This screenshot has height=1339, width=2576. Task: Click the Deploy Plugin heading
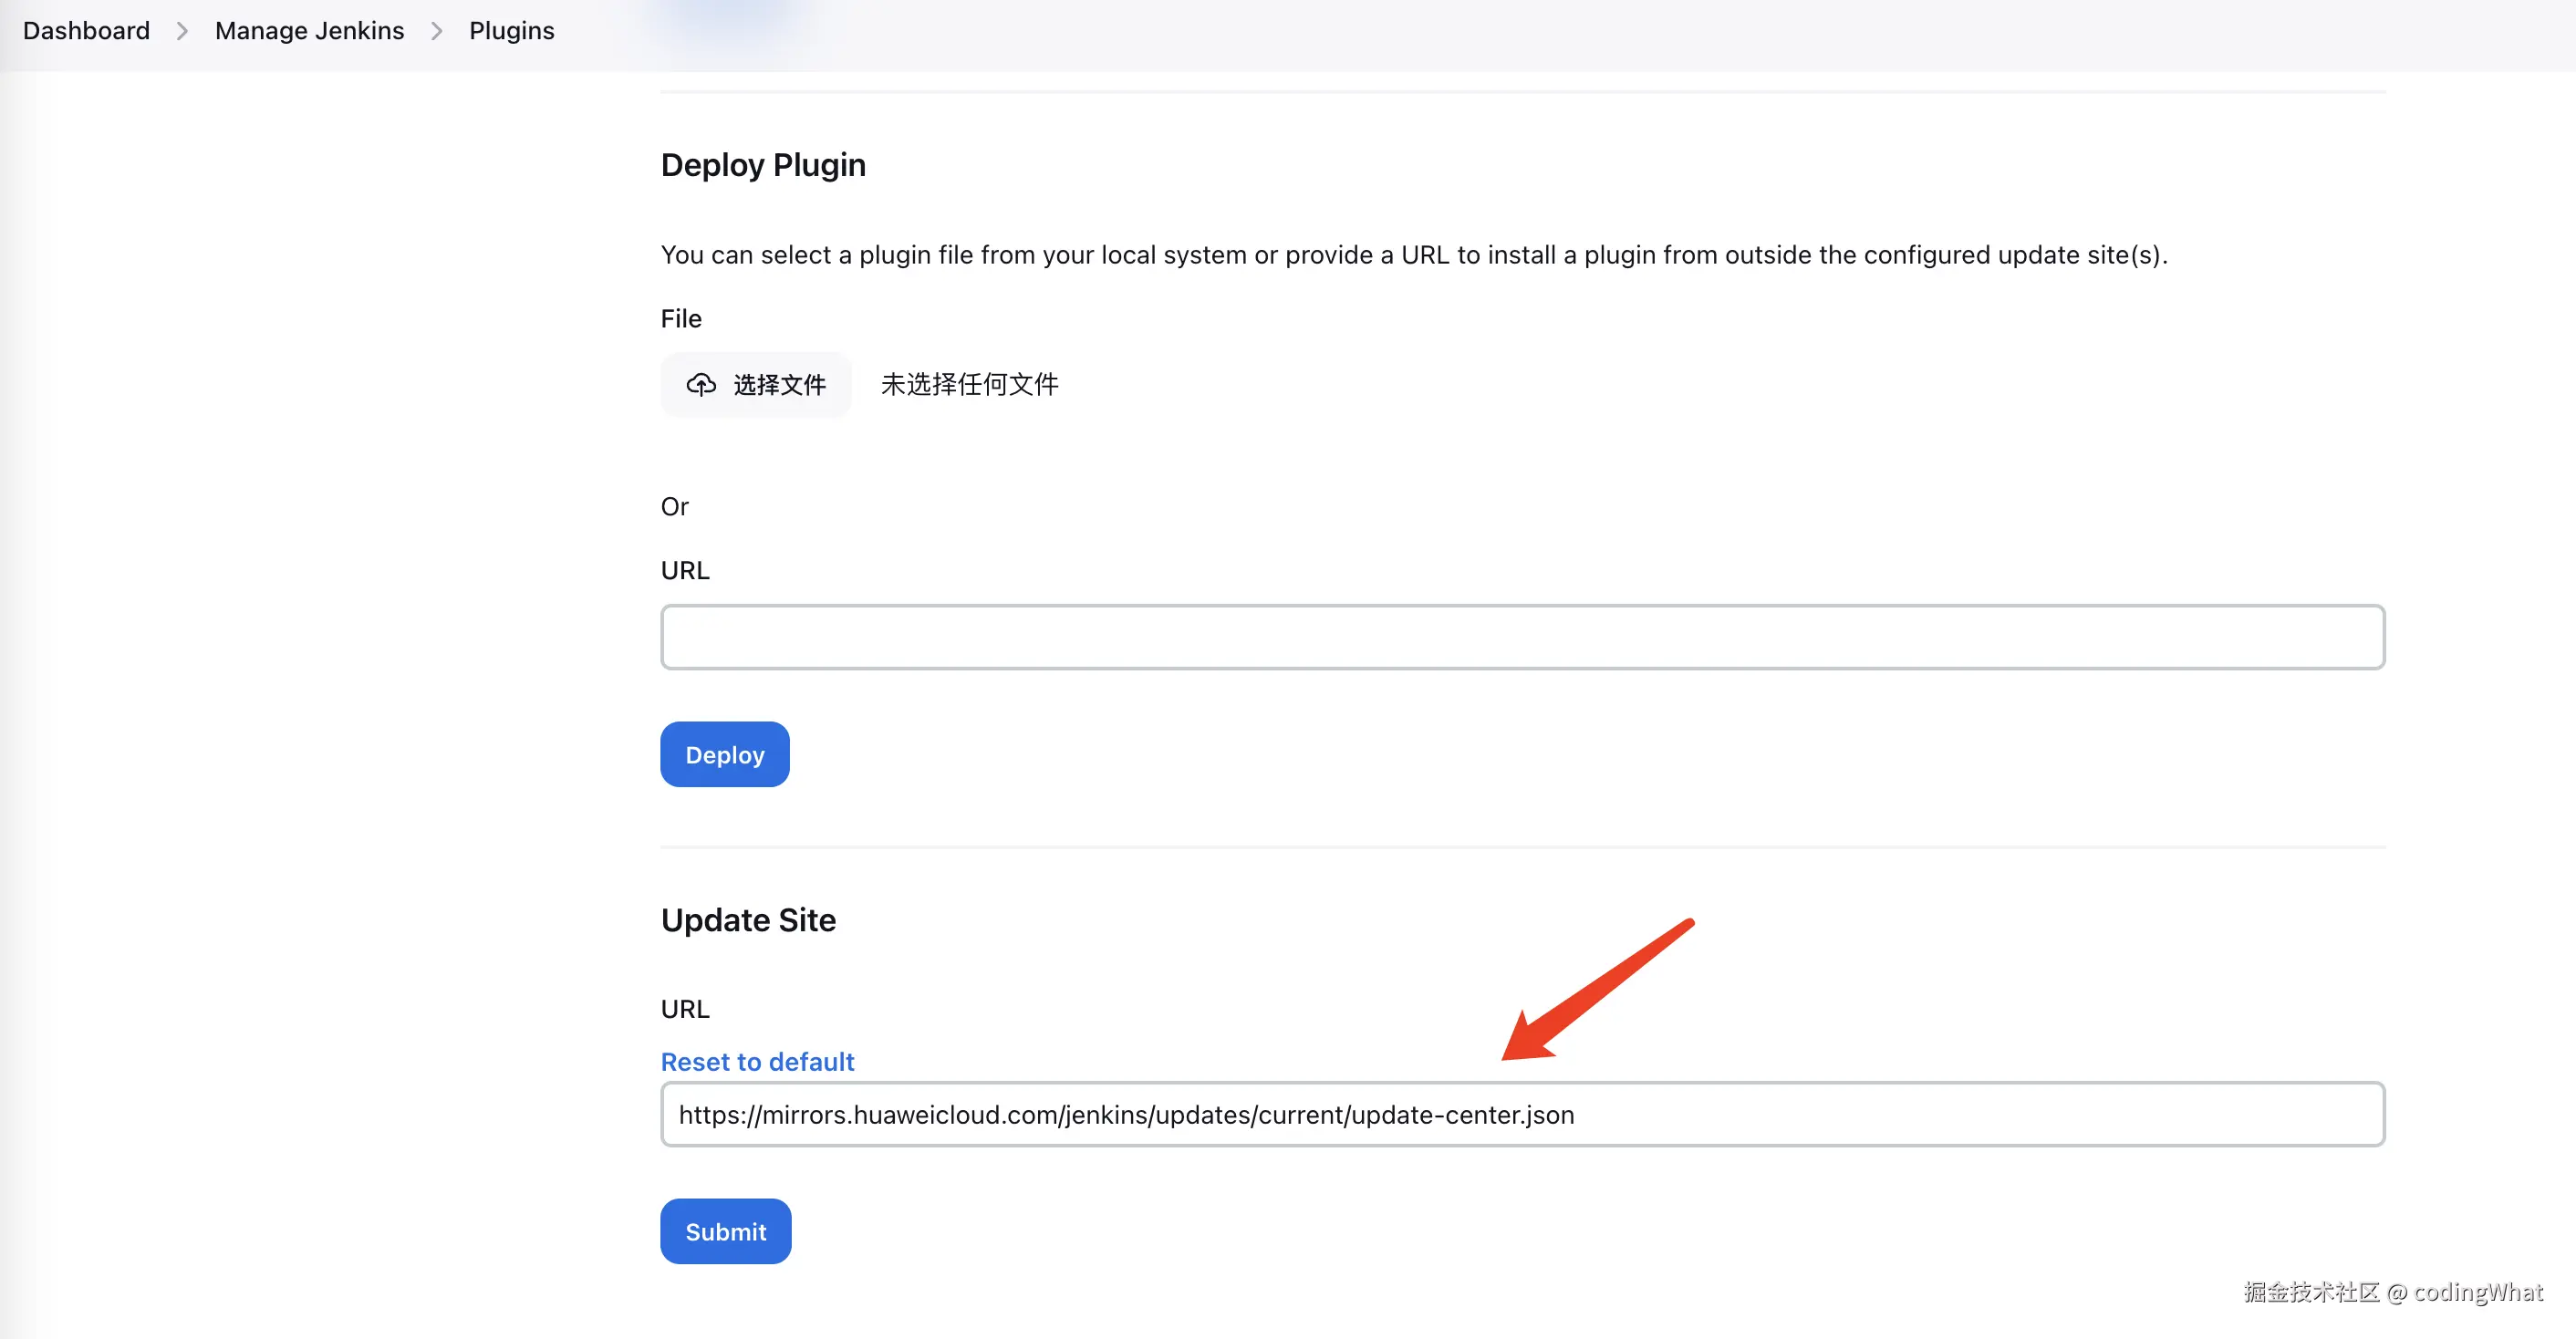(x=763, y=165)
